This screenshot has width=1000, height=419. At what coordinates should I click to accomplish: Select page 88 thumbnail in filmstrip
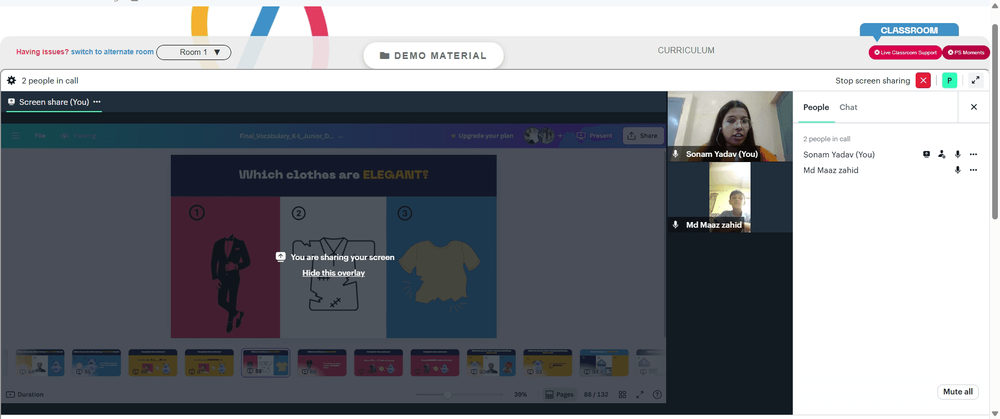(x=265, y=362)
